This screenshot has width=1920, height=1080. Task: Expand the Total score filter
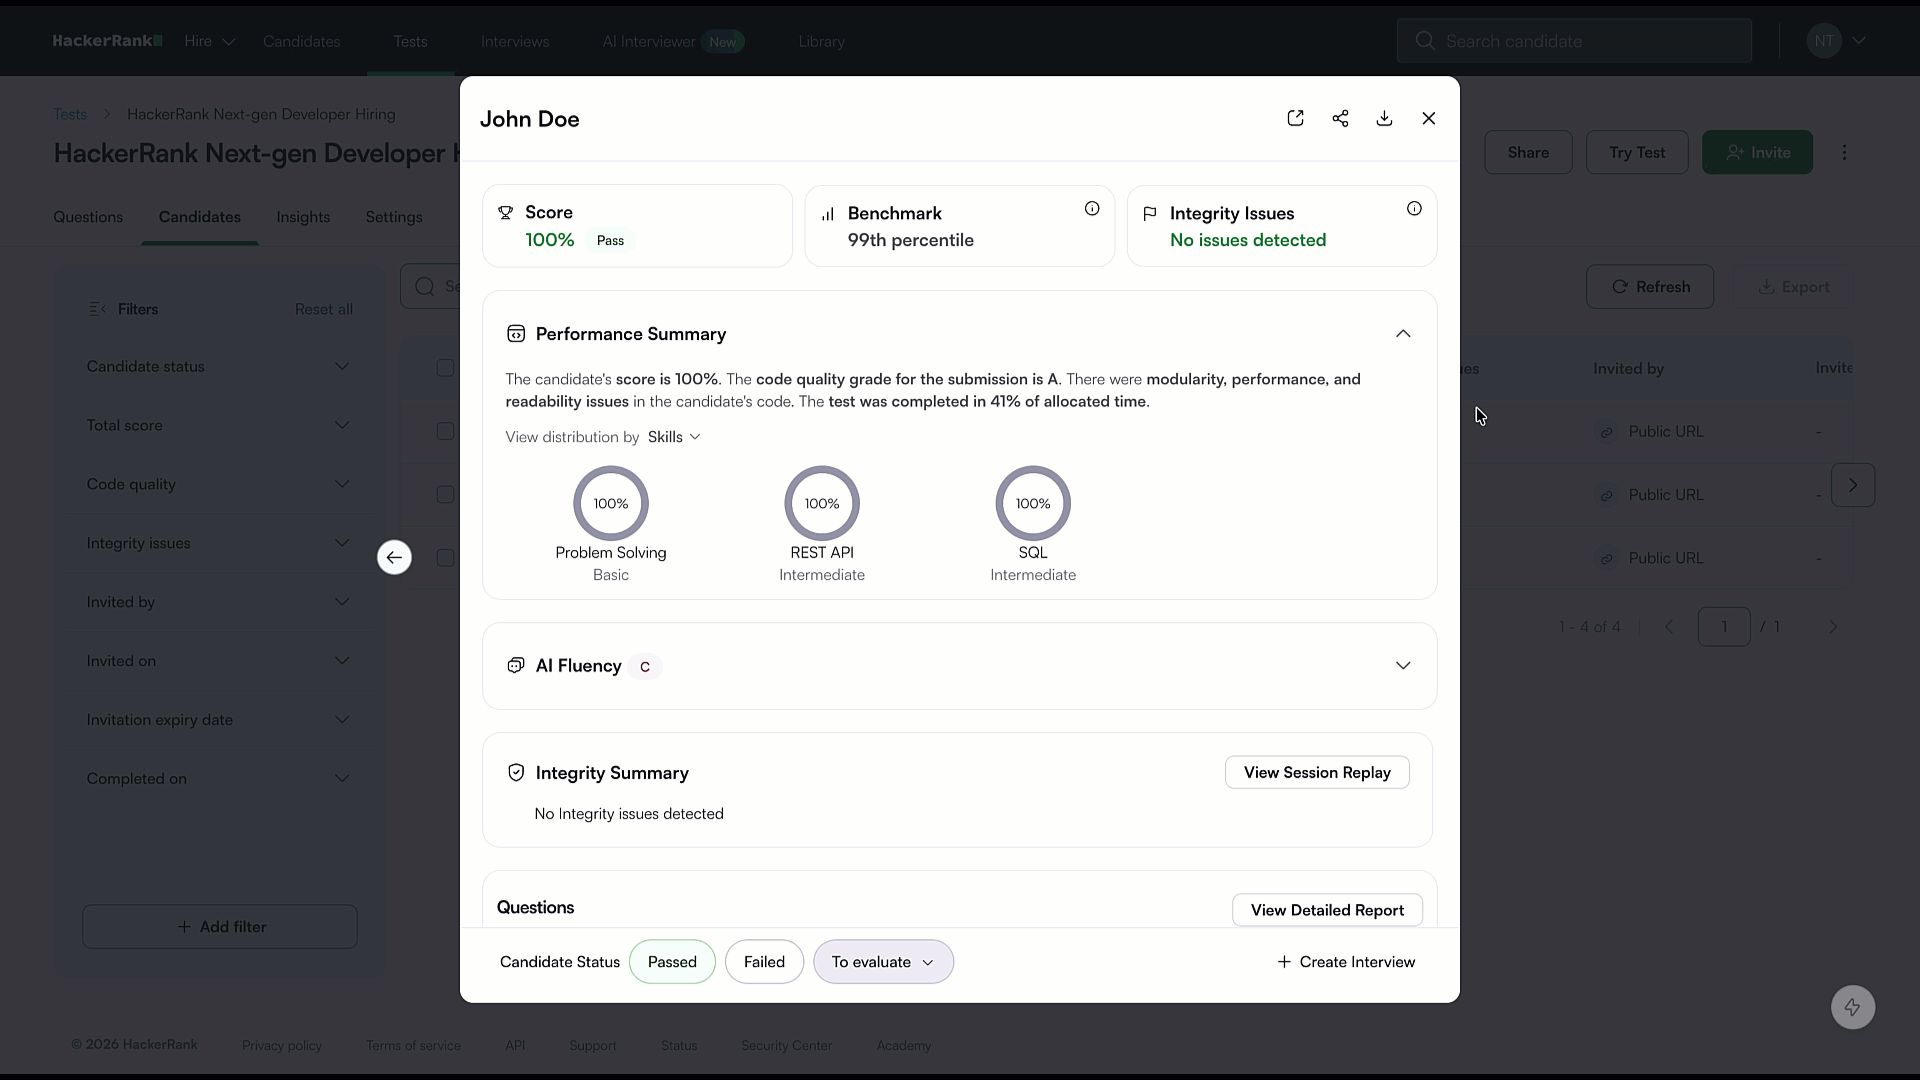point(220,425)
